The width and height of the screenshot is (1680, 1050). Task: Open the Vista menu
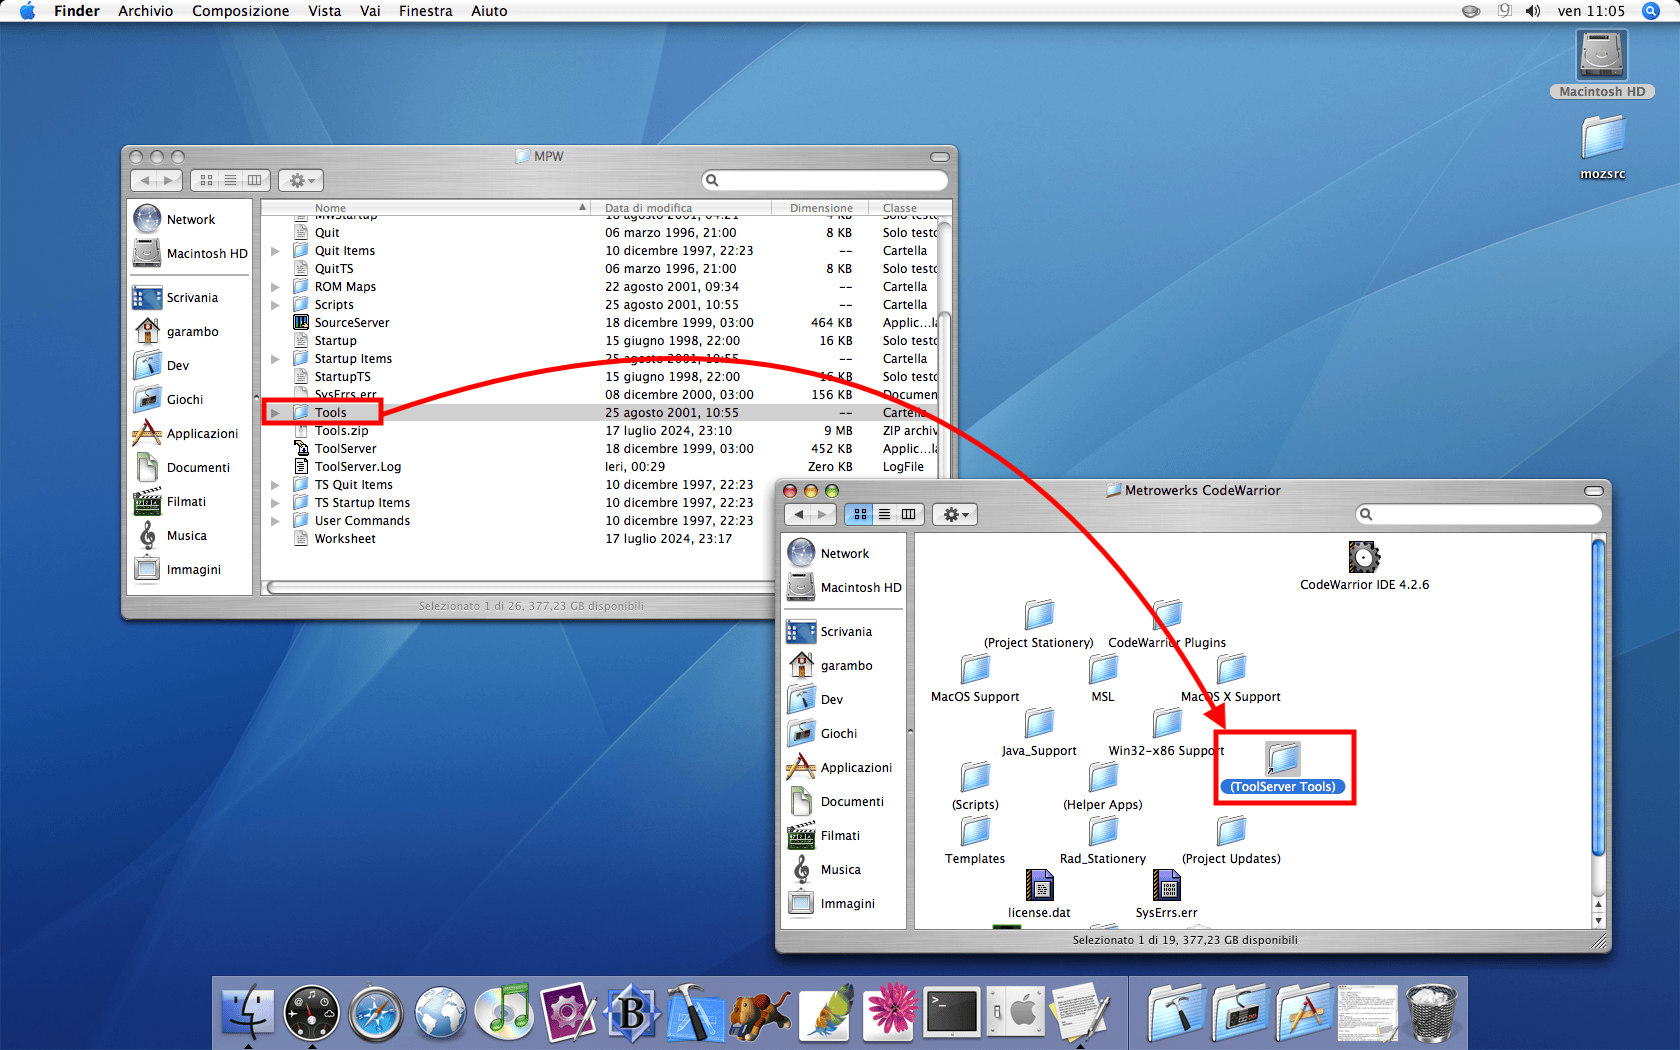(x=324, y=11)
